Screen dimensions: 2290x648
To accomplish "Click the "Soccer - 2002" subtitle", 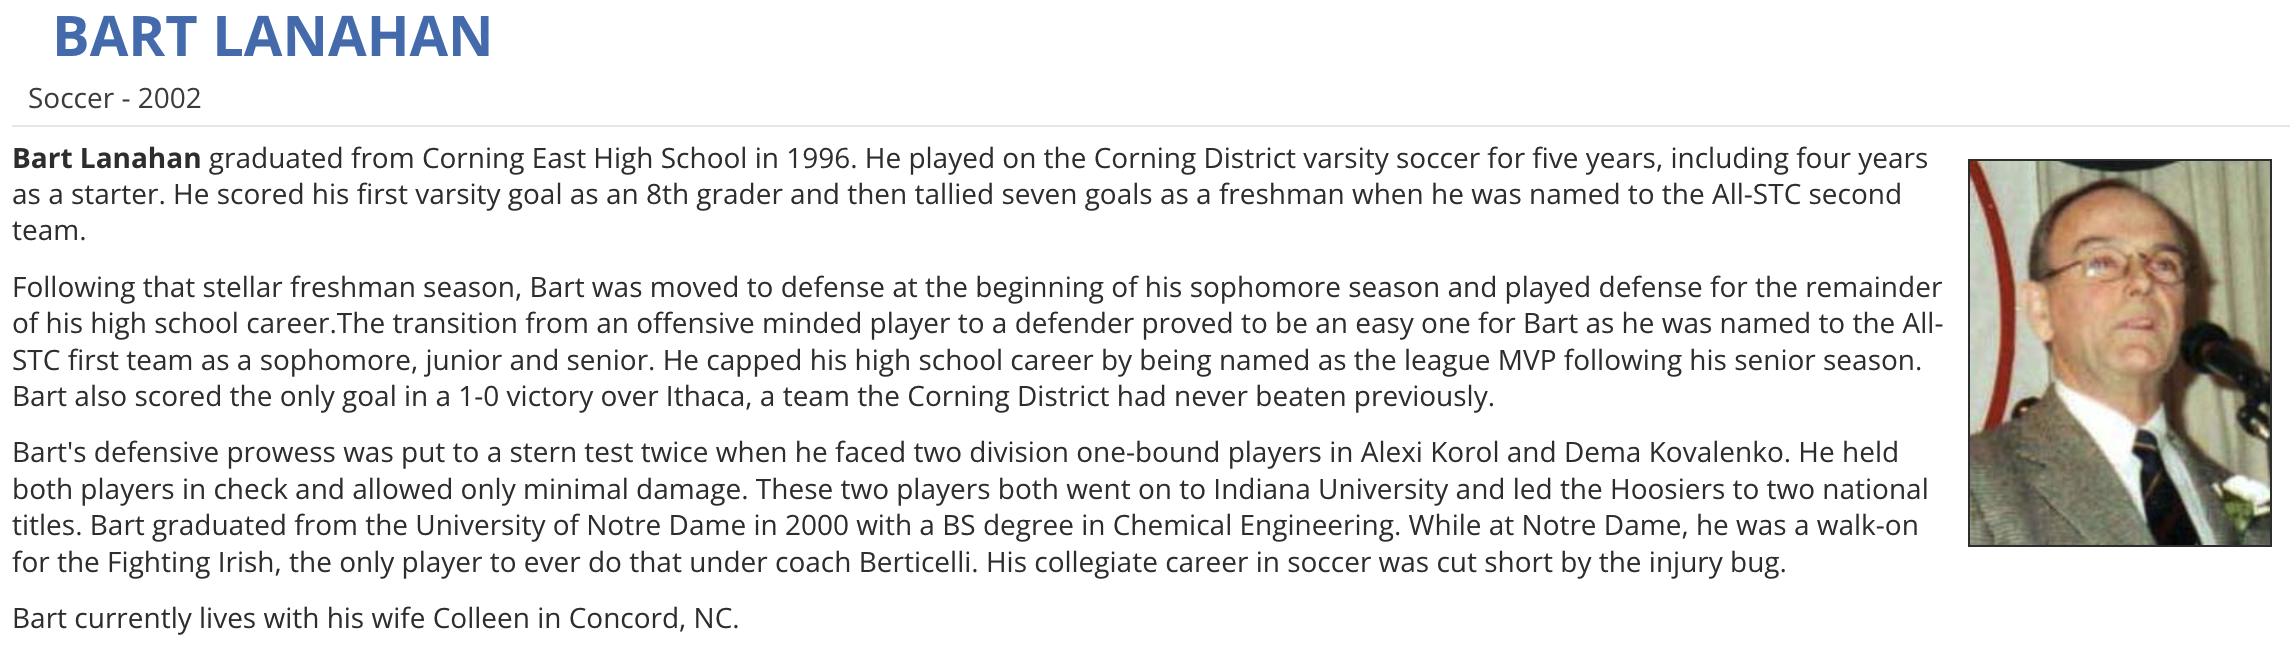I will pyautogui.click(x=114, y=98).
